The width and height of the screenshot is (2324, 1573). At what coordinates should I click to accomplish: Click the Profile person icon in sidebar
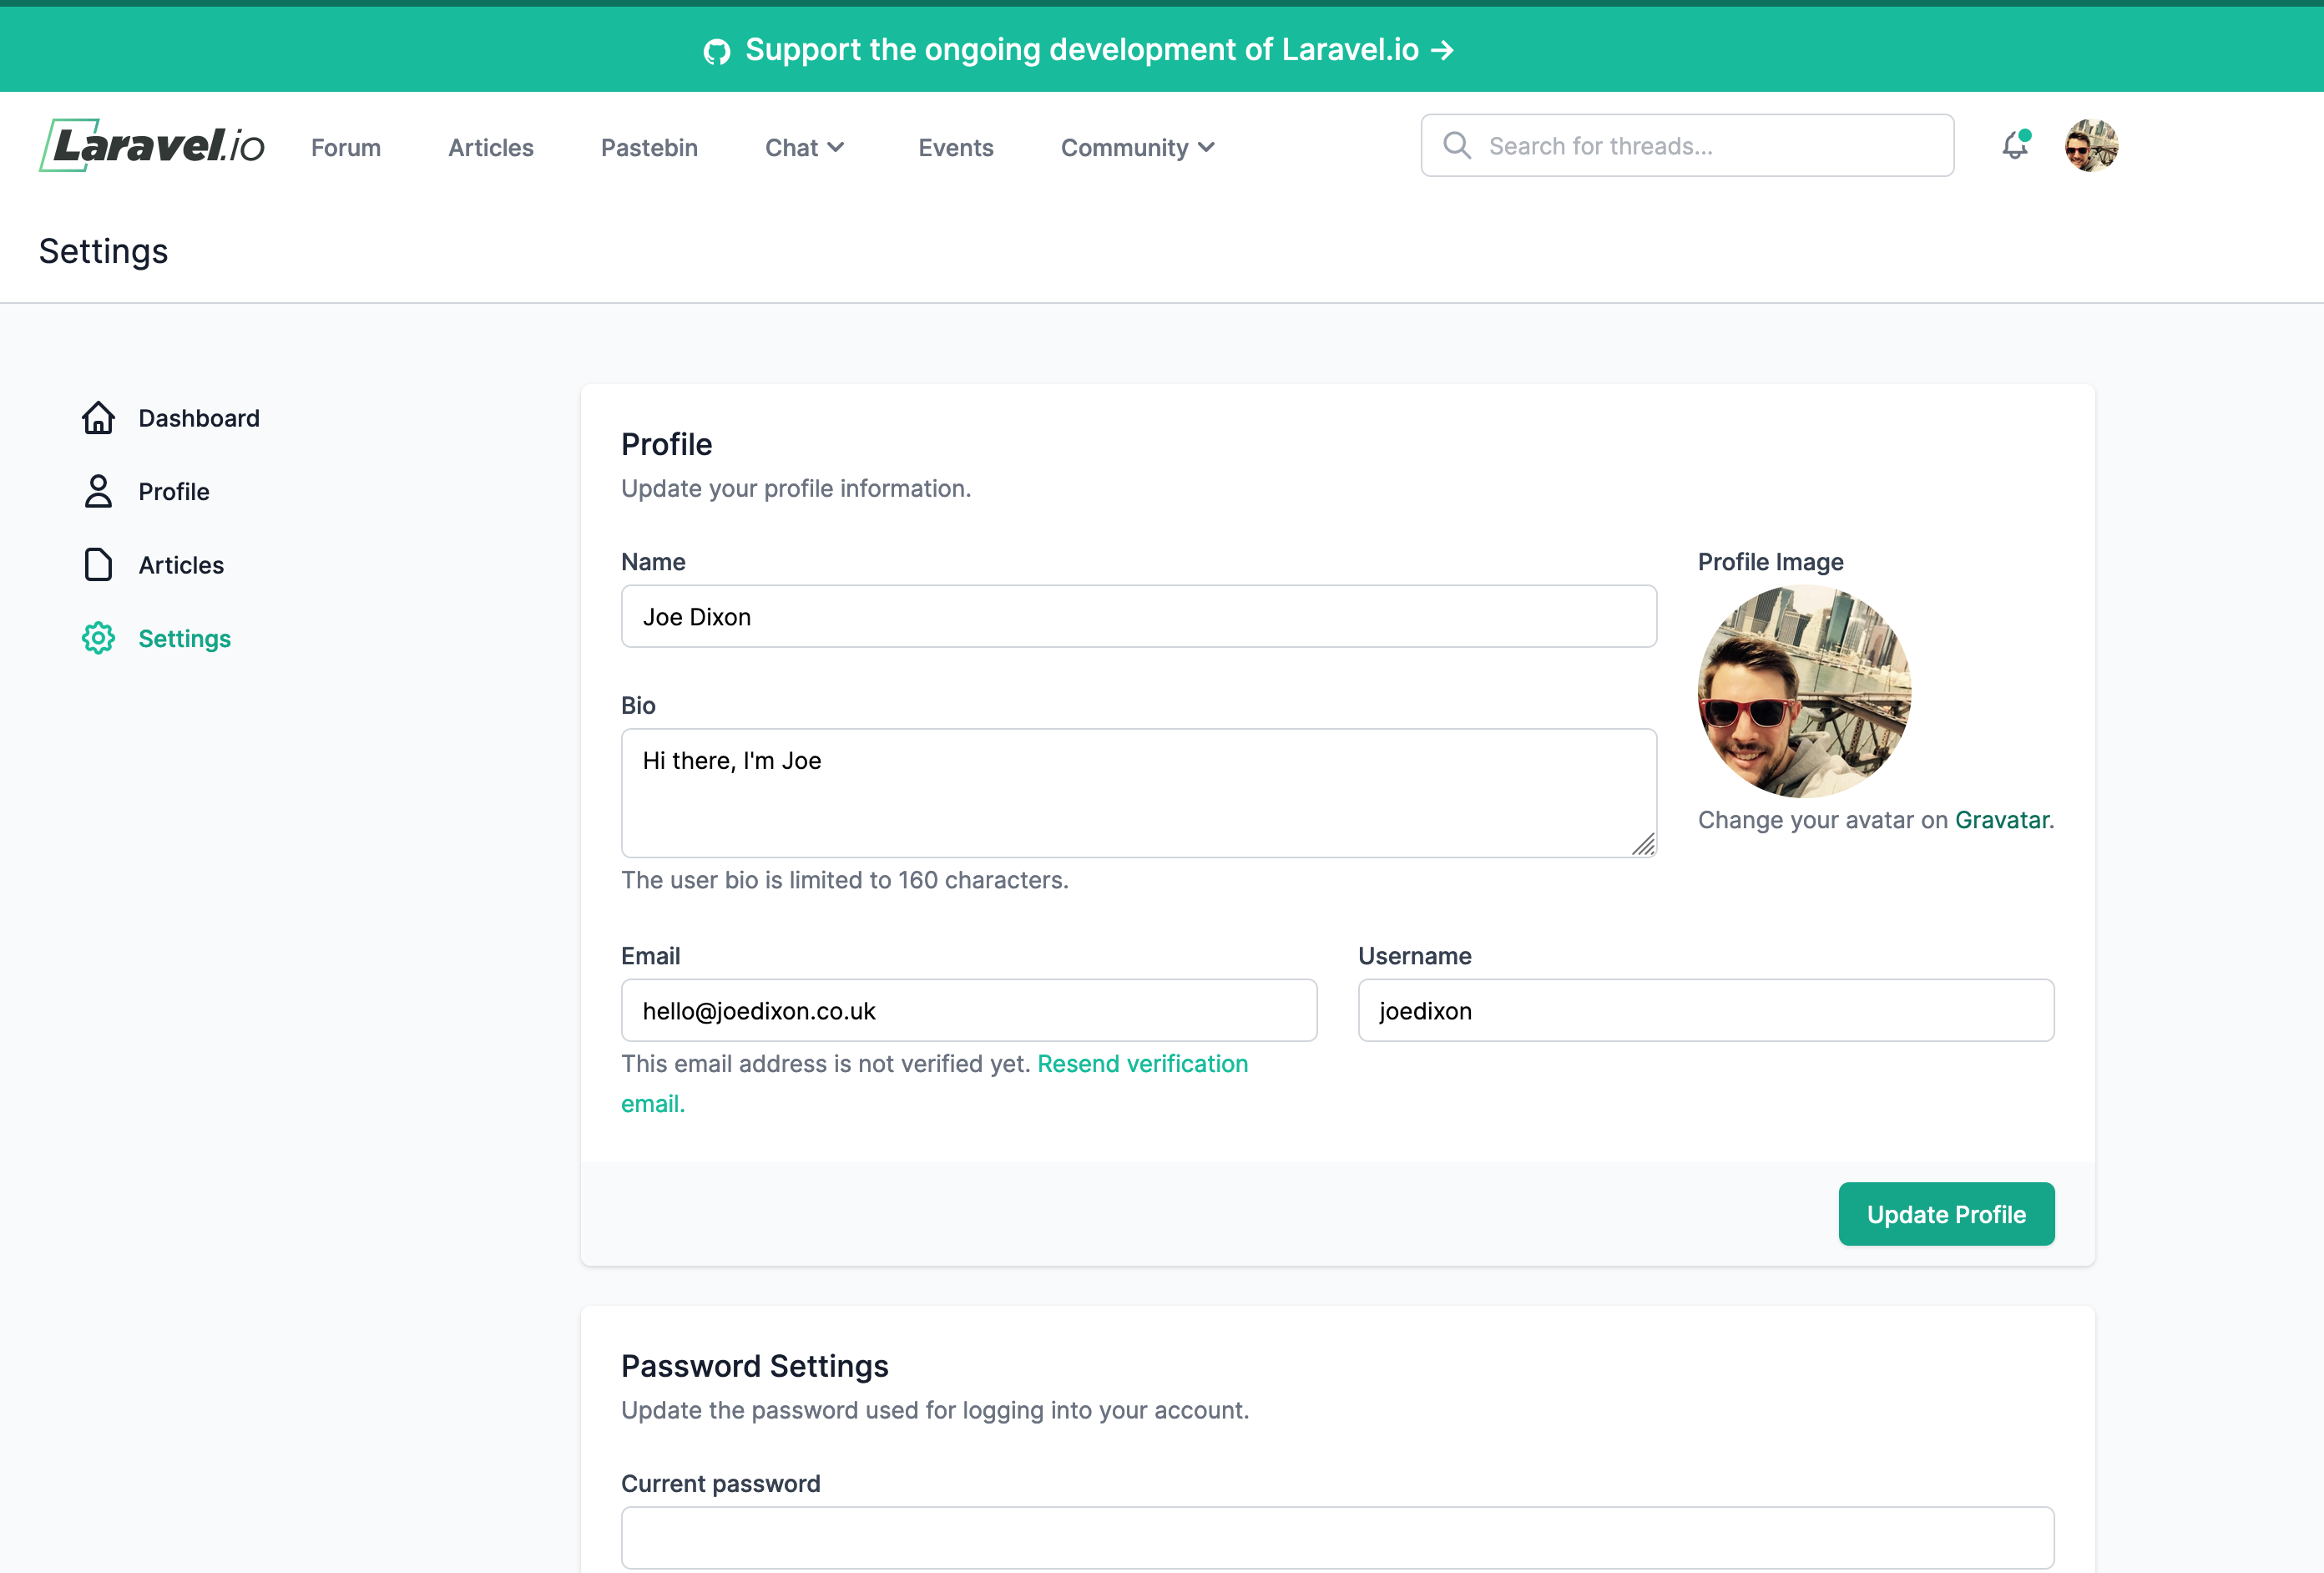[98, 491]
